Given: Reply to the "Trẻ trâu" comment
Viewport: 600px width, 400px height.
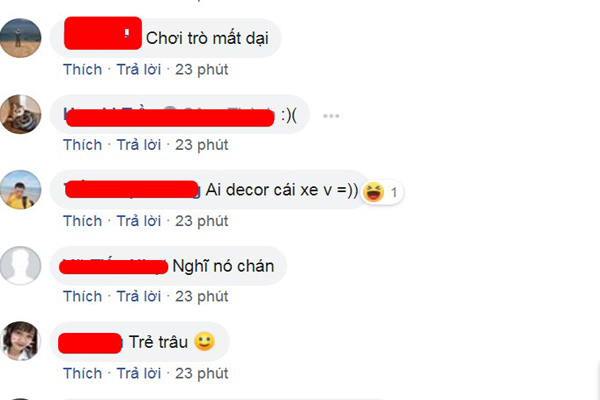Looking at the screenshot, I should [139, 374].
